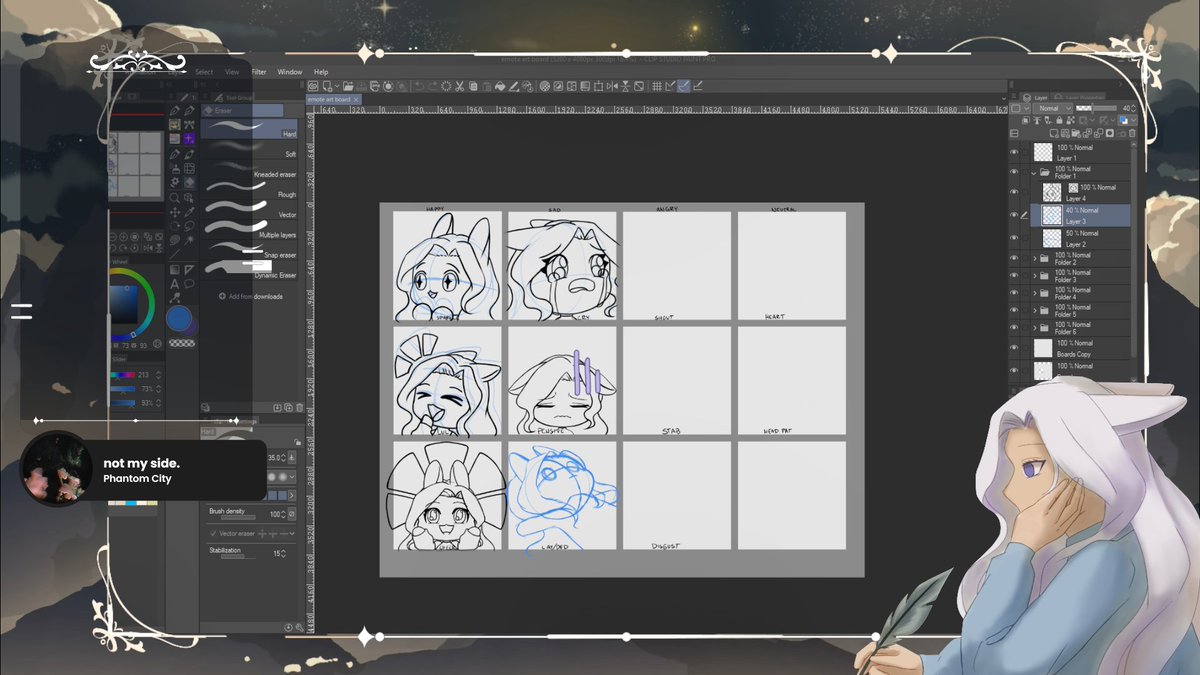The image size is (1200, 675).
Task: Open the Filter menu
Action: 259,72
